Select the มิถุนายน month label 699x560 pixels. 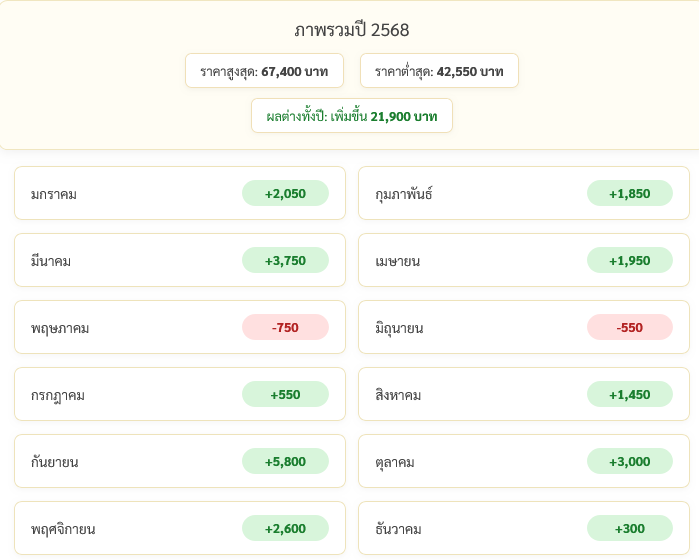point(399,328)
